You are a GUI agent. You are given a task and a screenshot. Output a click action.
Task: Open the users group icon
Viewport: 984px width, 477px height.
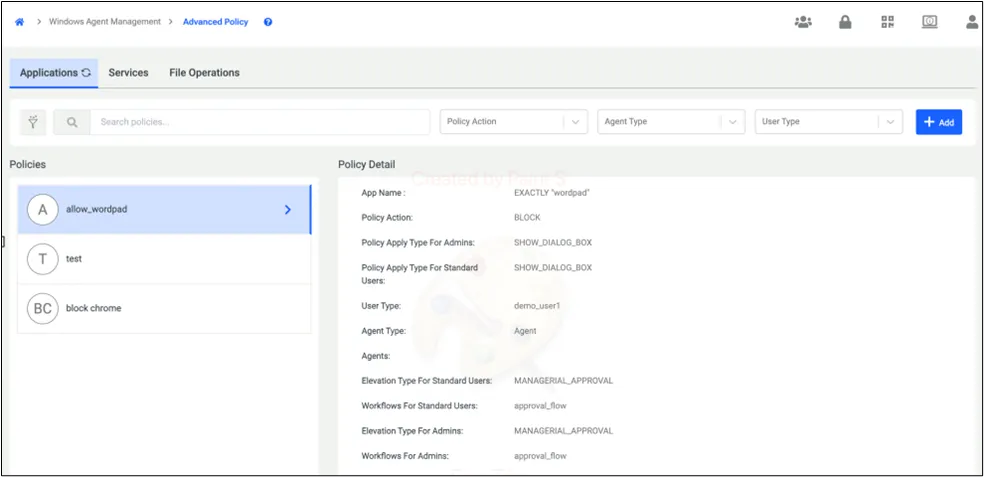(x=803, y=22)
